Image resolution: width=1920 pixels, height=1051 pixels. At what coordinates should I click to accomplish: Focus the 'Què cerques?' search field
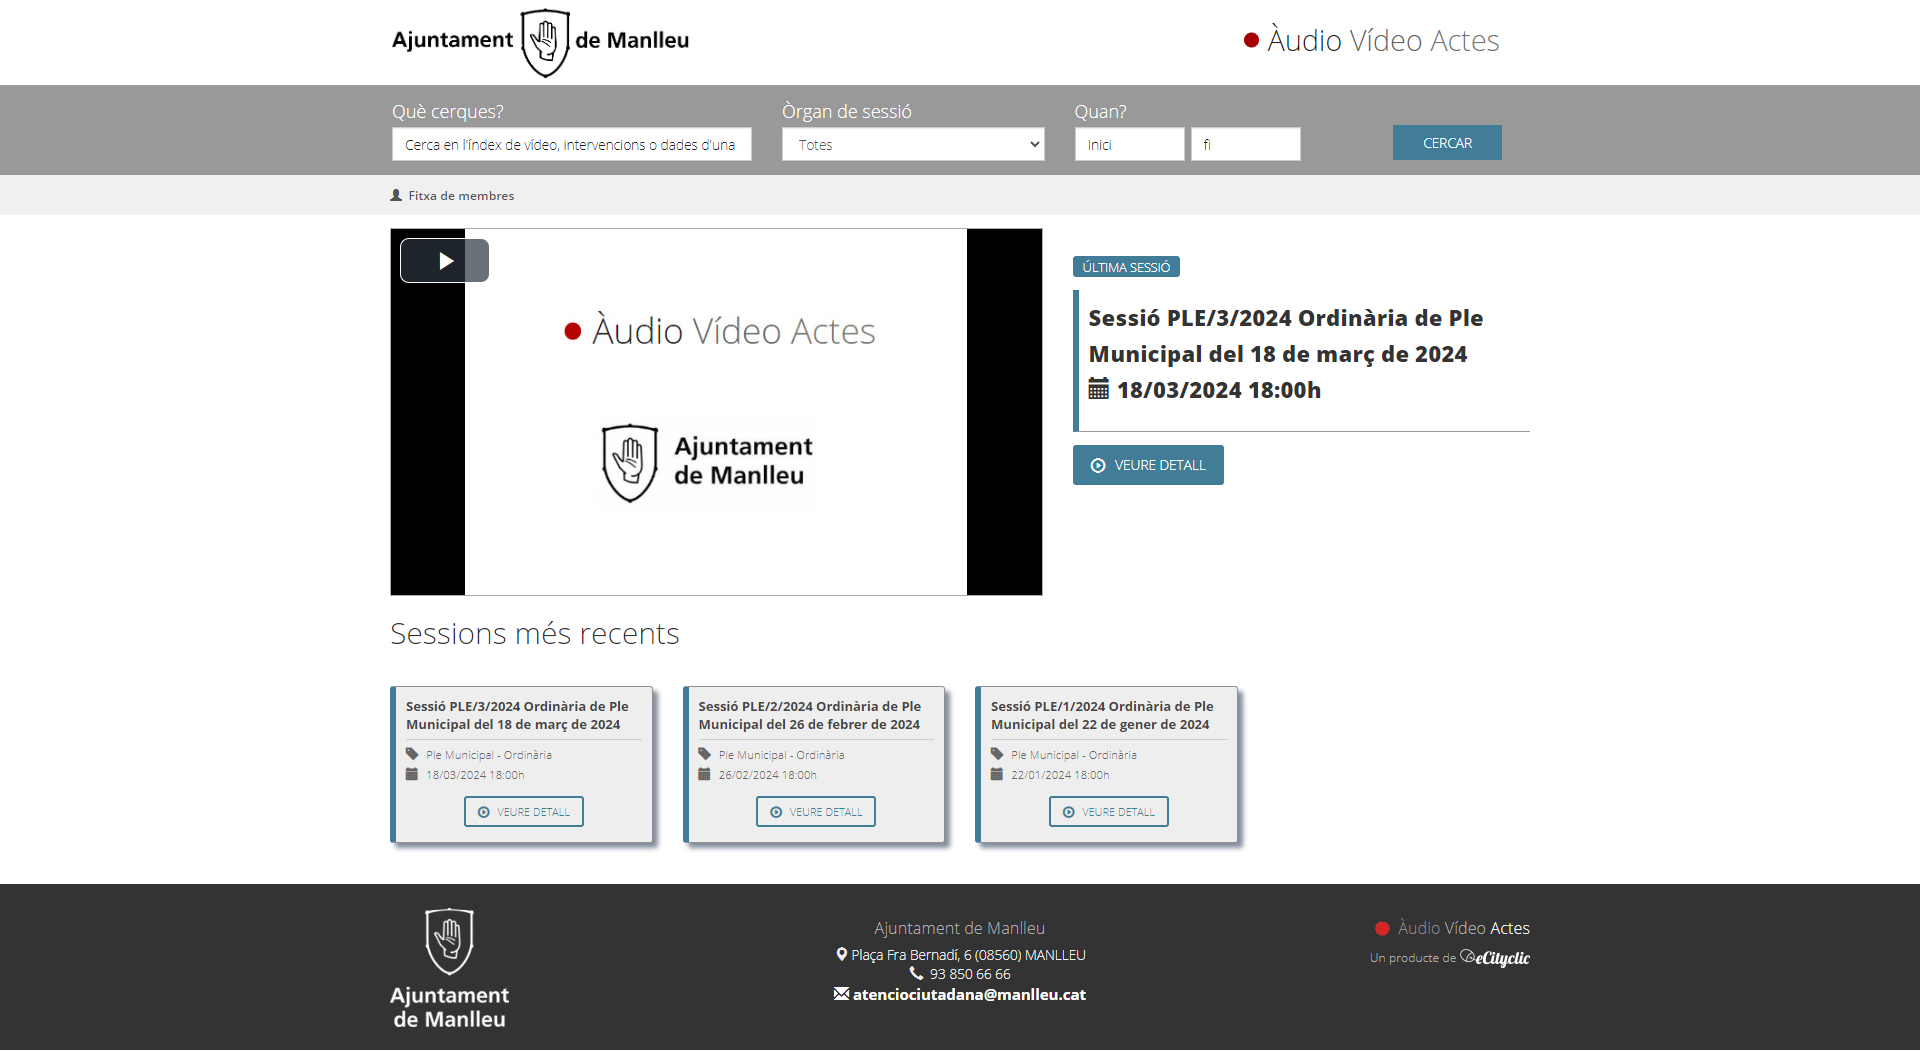[571, 144]
